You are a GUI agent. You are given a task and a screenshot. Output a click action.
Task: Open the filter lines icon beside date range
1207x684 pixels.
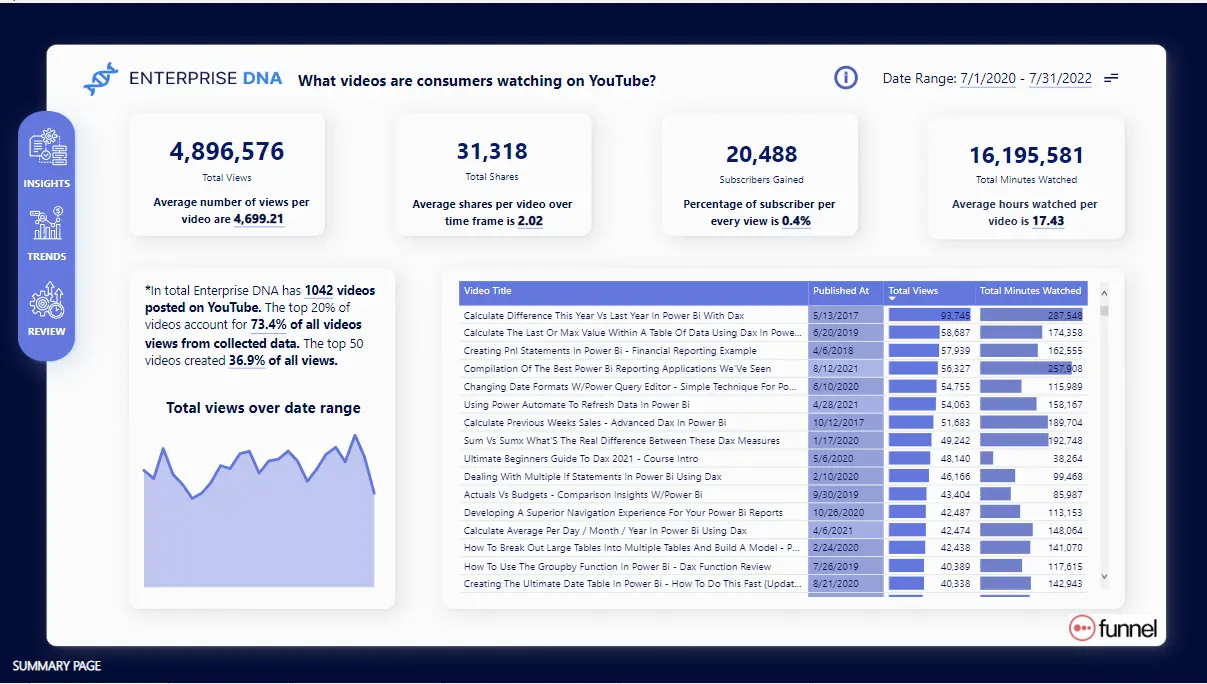coord(1111,78)
